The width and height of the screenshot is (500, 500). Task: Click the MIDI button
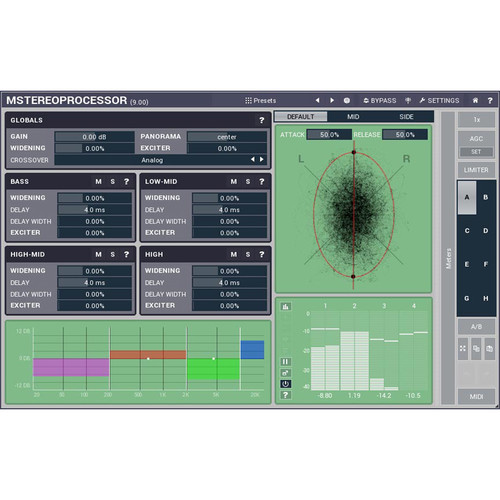click(x=476, y=397)
